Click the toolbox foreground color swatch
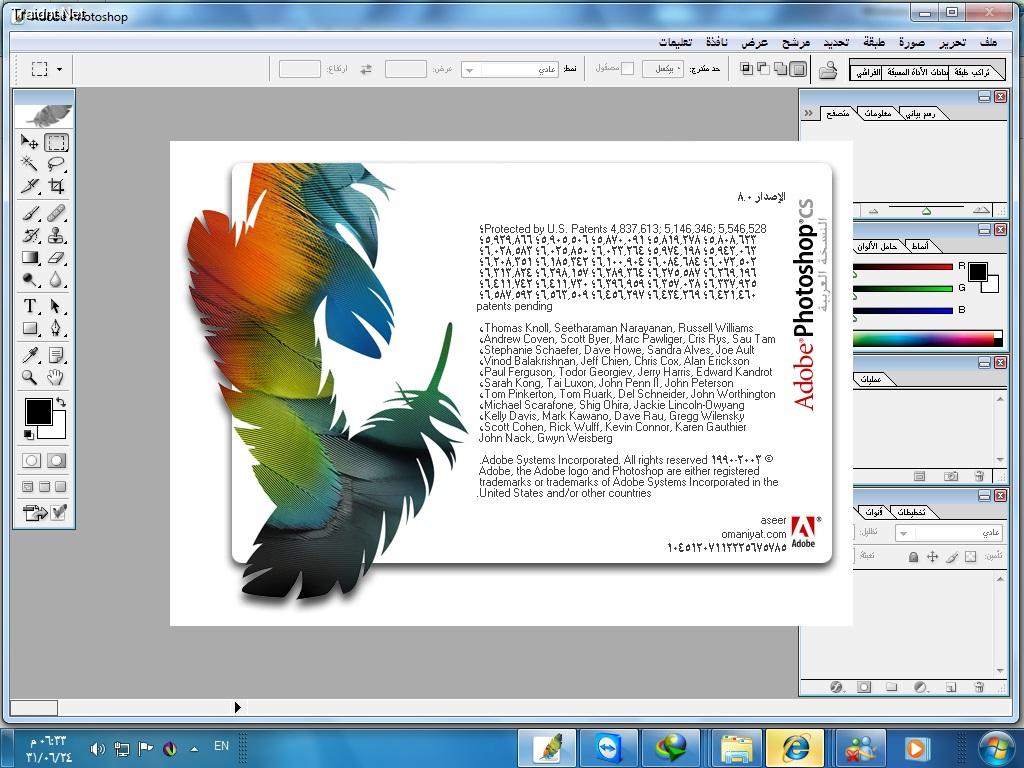Image resolution: width=1024 pixels, height=768 pixels. pos(39,411)
